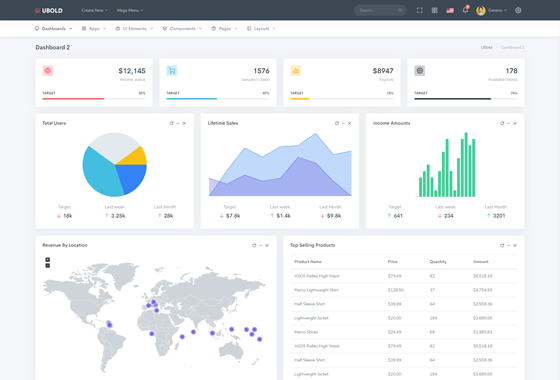Click the tallest green income bar

click(466, 165)
